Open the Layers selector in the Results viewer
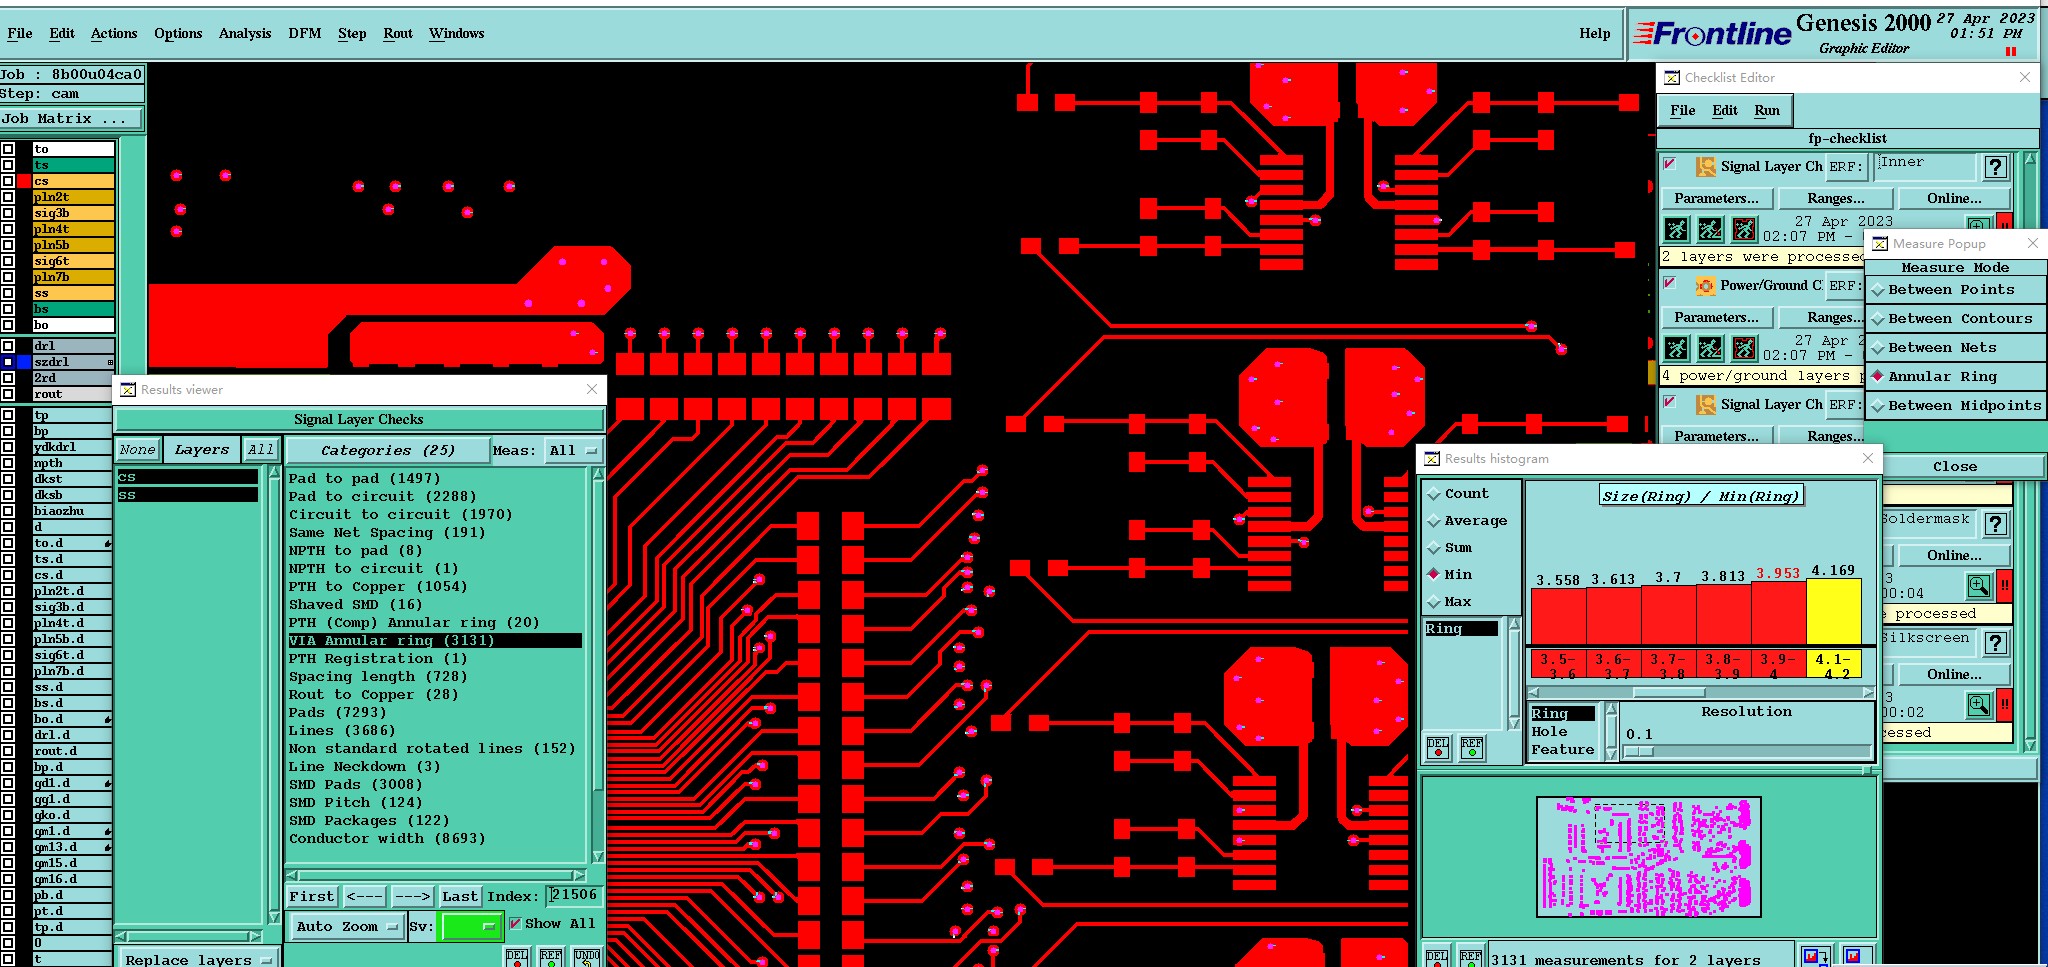This screenshot has height=967, width=2048. (x=201, y=450)
